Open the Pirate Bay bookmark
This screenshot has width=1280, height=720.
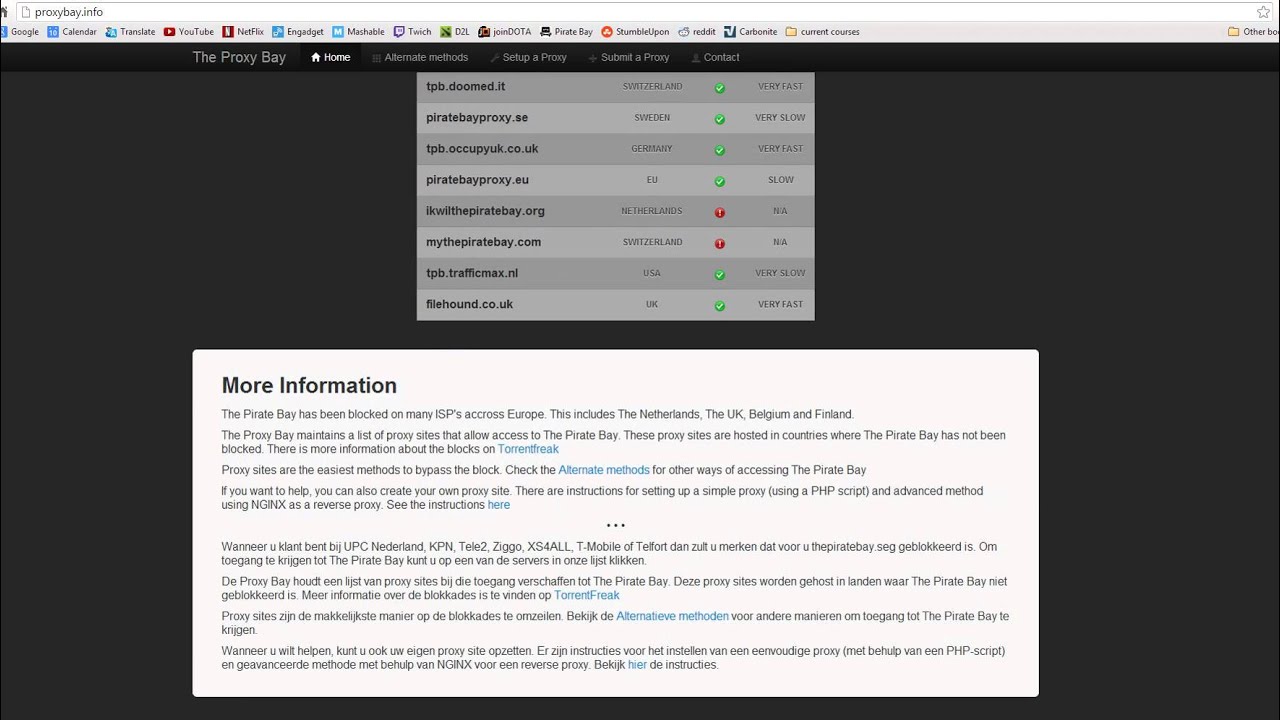point(566,32)
